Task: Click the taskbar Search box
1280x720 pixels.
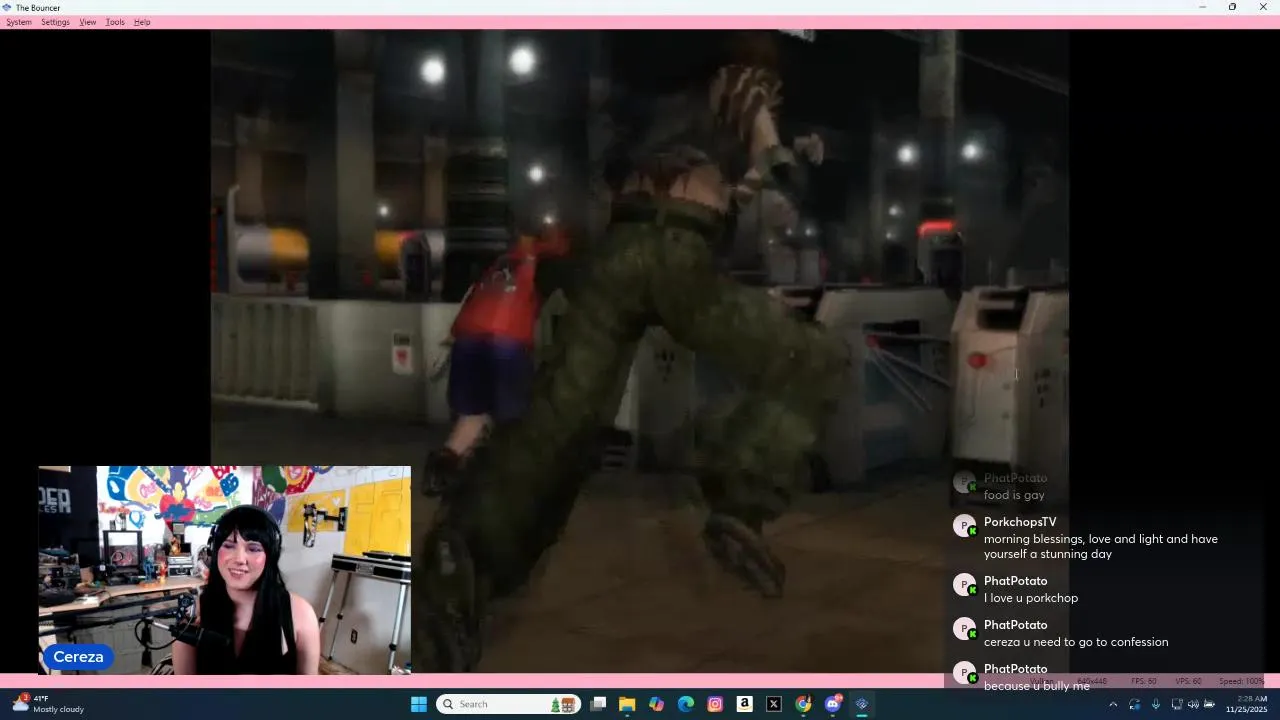Action: click(508, 704)
